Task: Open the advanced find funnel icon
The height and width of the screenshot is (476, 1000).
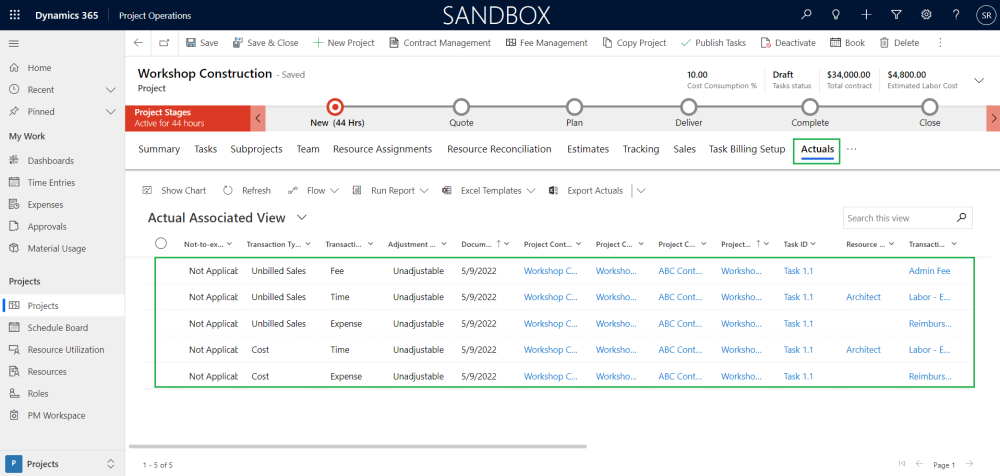Action: (895, 15)
